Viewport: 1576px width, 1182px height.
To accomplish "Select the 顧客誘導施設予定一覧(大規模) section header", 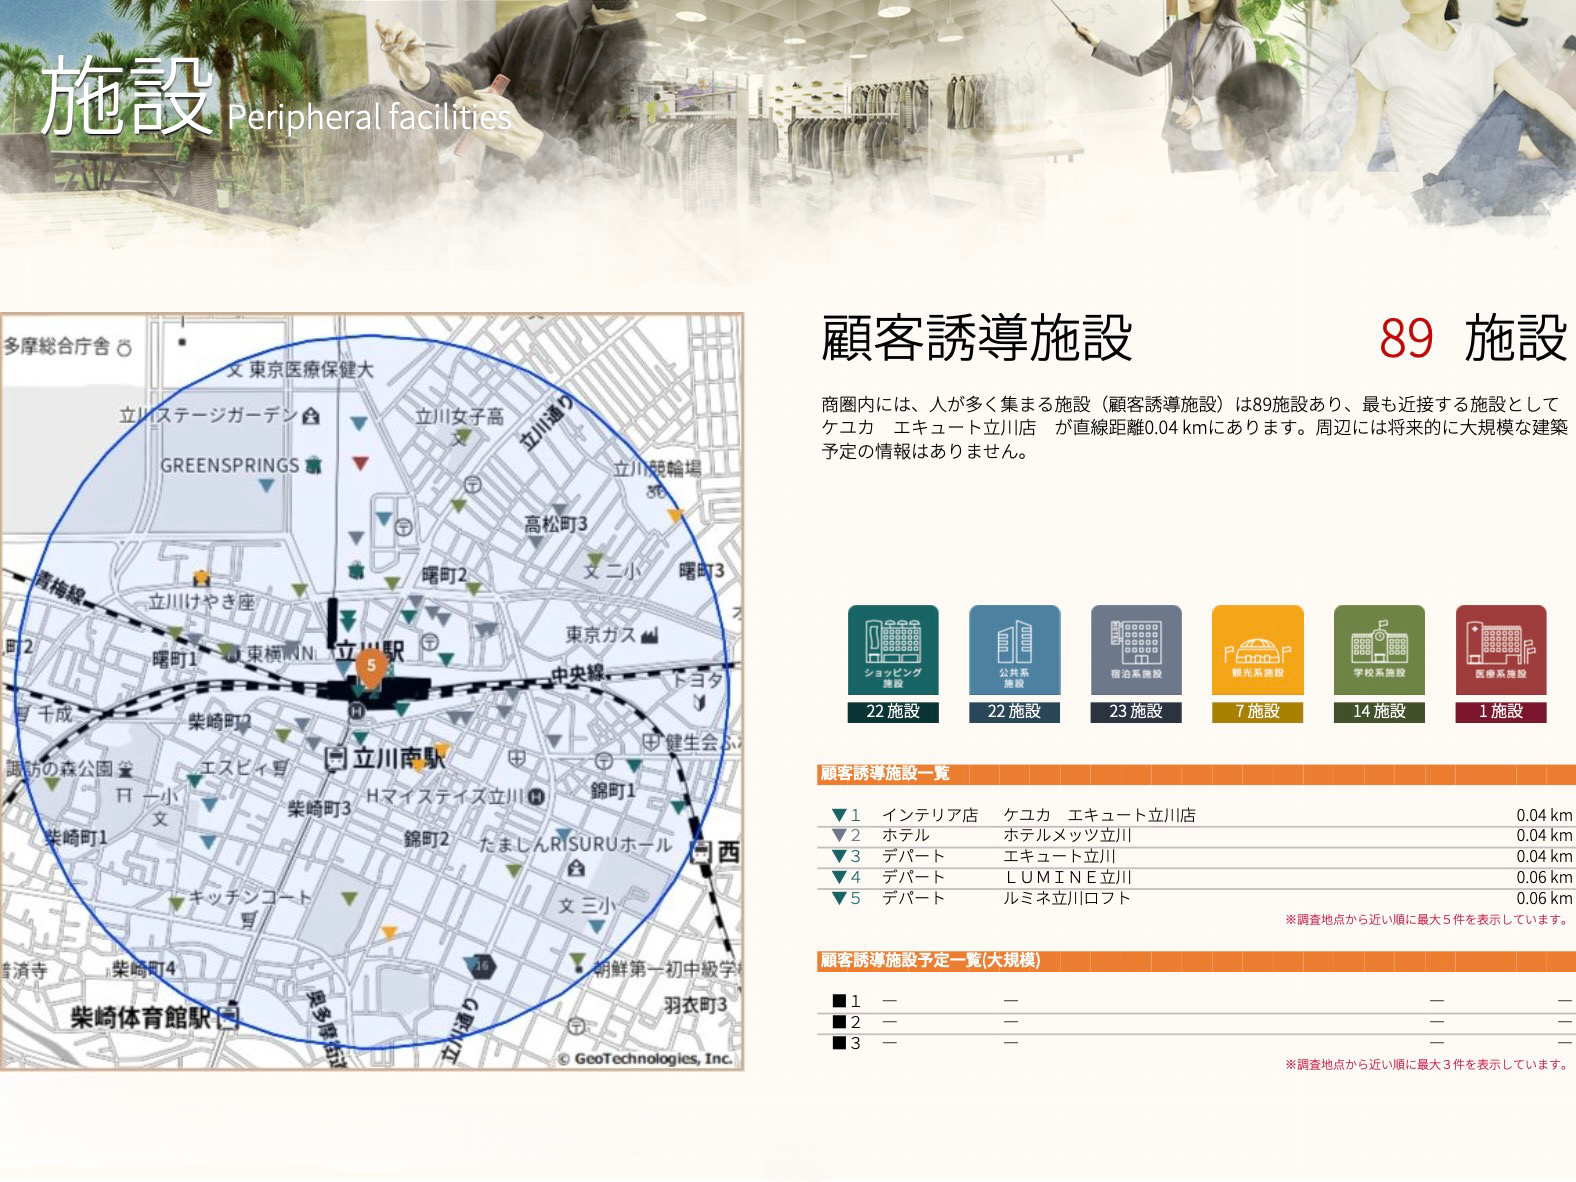I will (930, 961).
